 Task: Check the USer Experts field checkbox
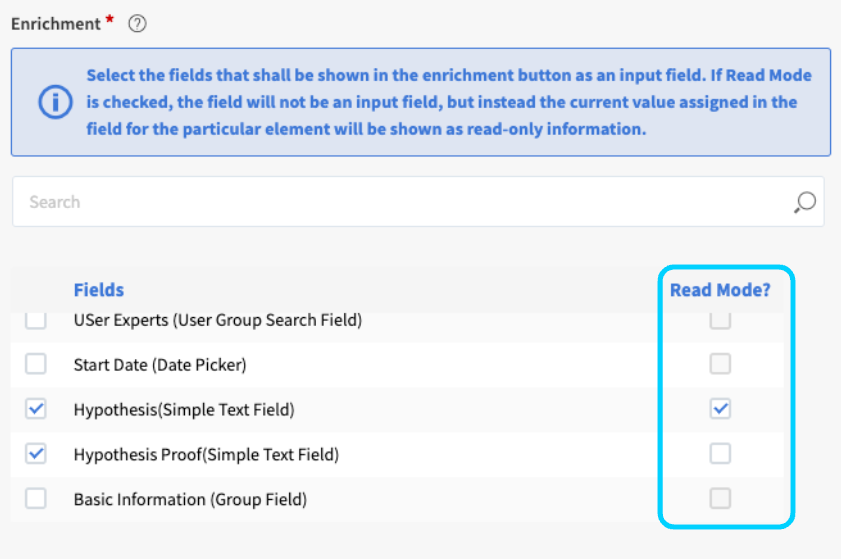pos(36,320)
